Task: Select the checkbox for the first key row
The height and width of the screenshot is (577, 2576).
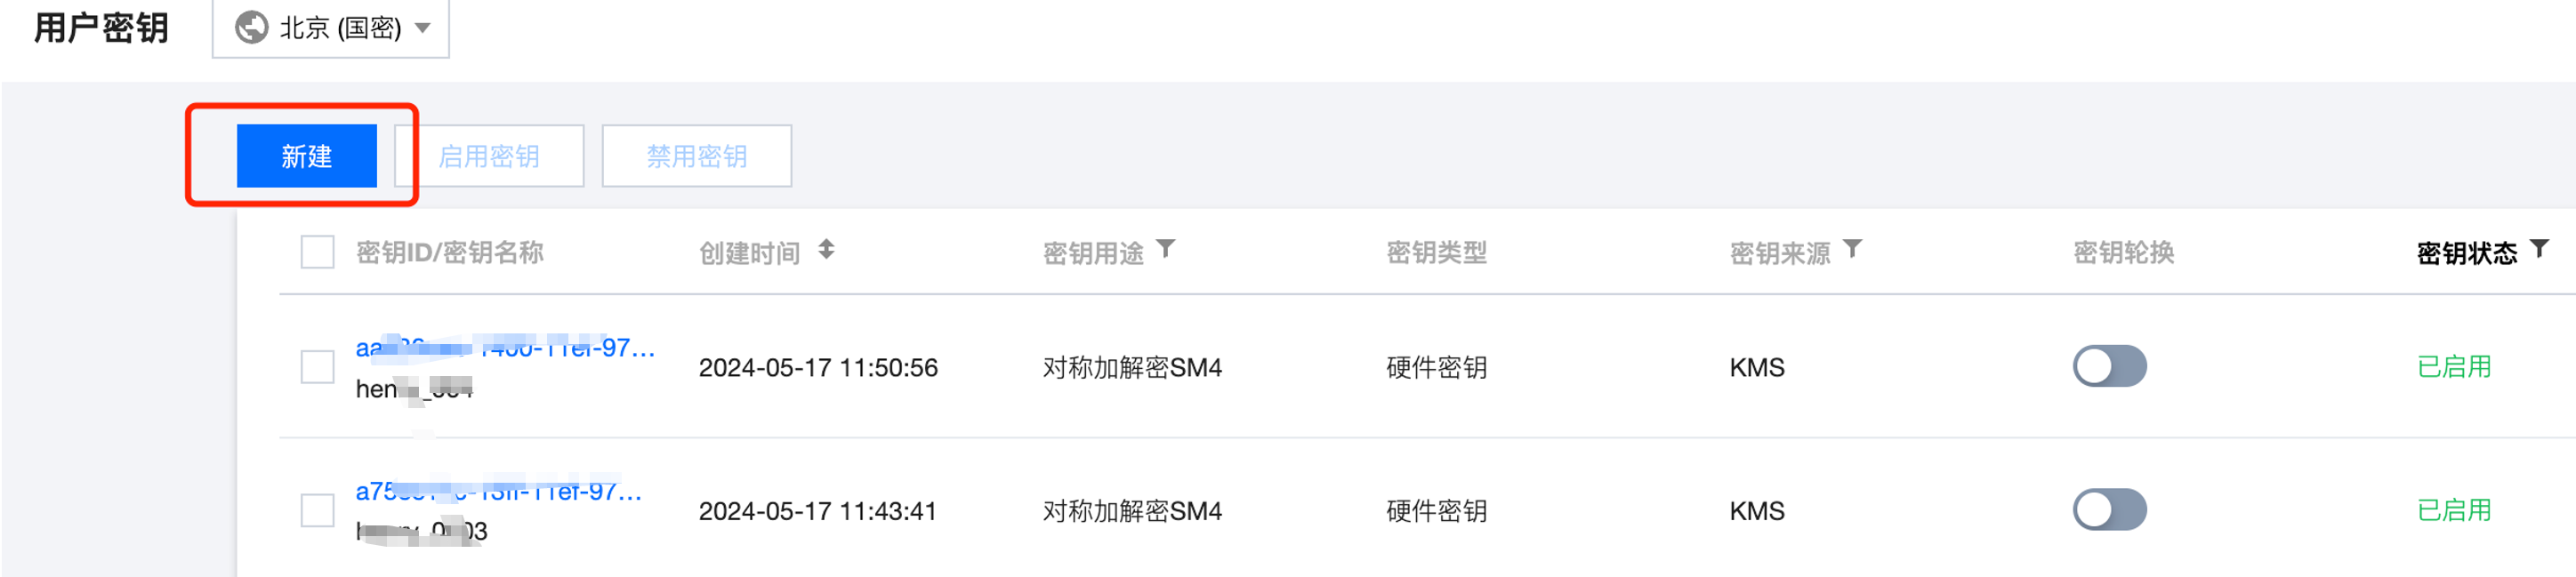Action: click(318, 367)
